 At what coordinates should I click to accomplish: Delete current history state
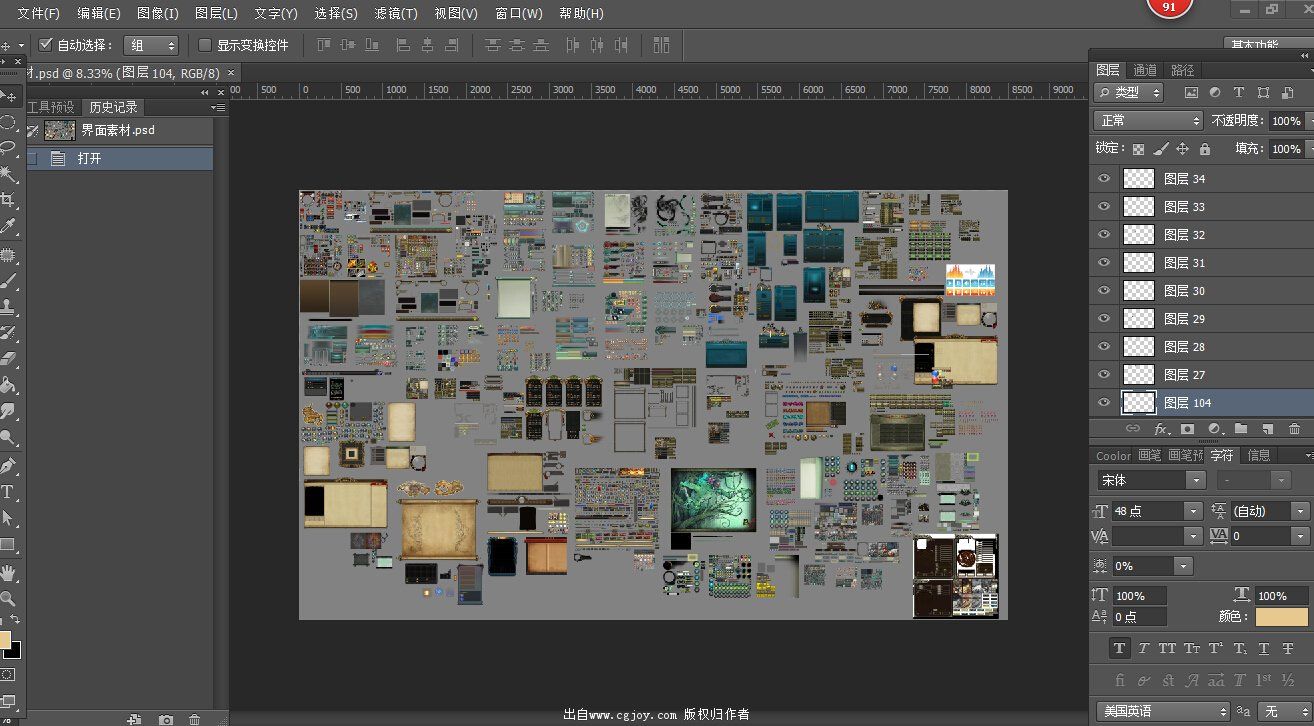[x=195, y=719]
